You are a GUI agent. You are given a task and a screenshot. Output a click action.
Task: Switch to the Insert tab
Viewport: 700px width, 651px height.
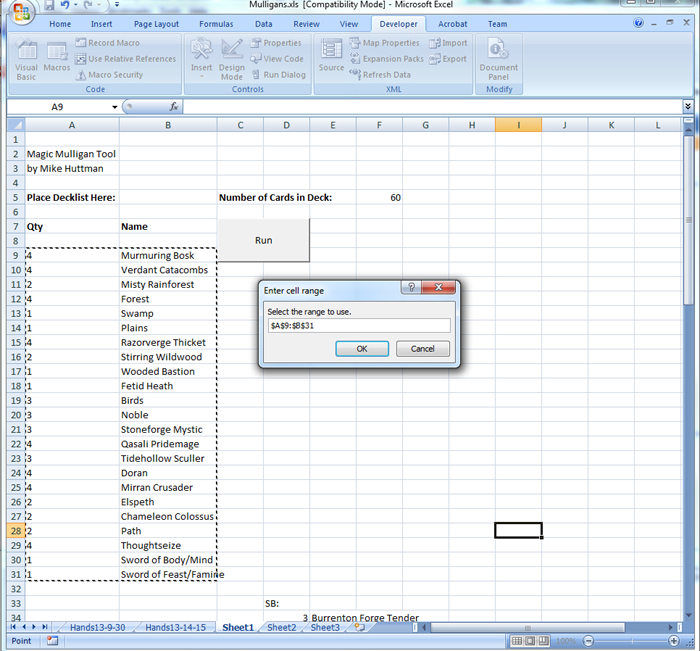pyautogui.click(x=101, y=24)
